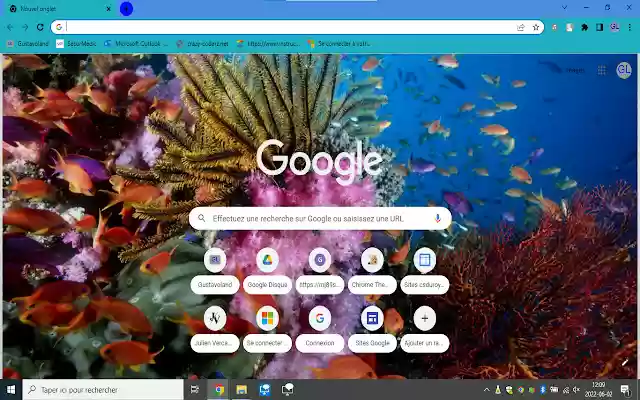640x400 pixels.
Task: Open the Chrome three-dot menu
Action: pos(630,27)
